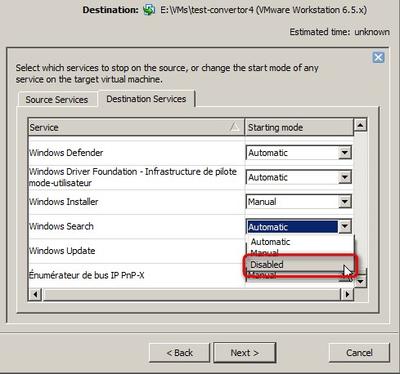Screen dimensions: 400x374
Task: Click the destination VM icon
Action: pos(149,10)
